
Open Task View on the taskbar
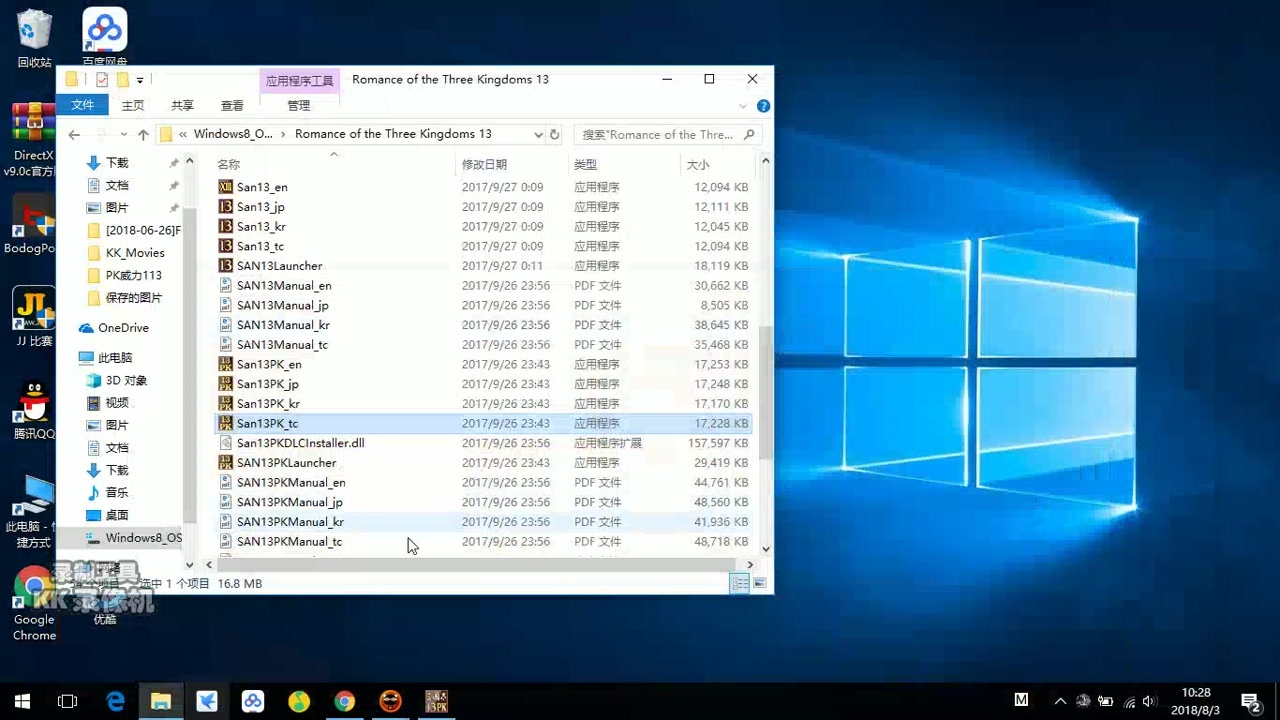tap(68, 701)
